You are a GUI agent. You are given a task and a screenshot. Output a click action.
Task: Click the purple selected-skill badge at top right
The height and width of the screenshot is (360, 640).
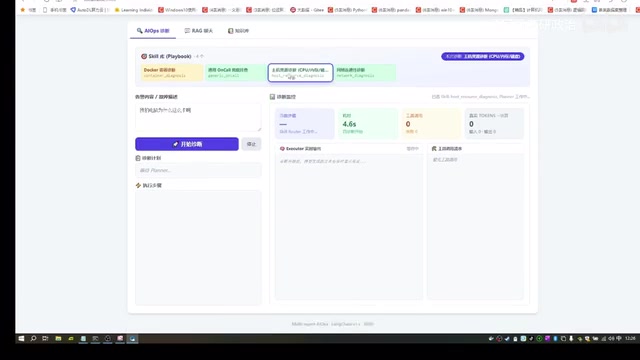click(482, 56)
